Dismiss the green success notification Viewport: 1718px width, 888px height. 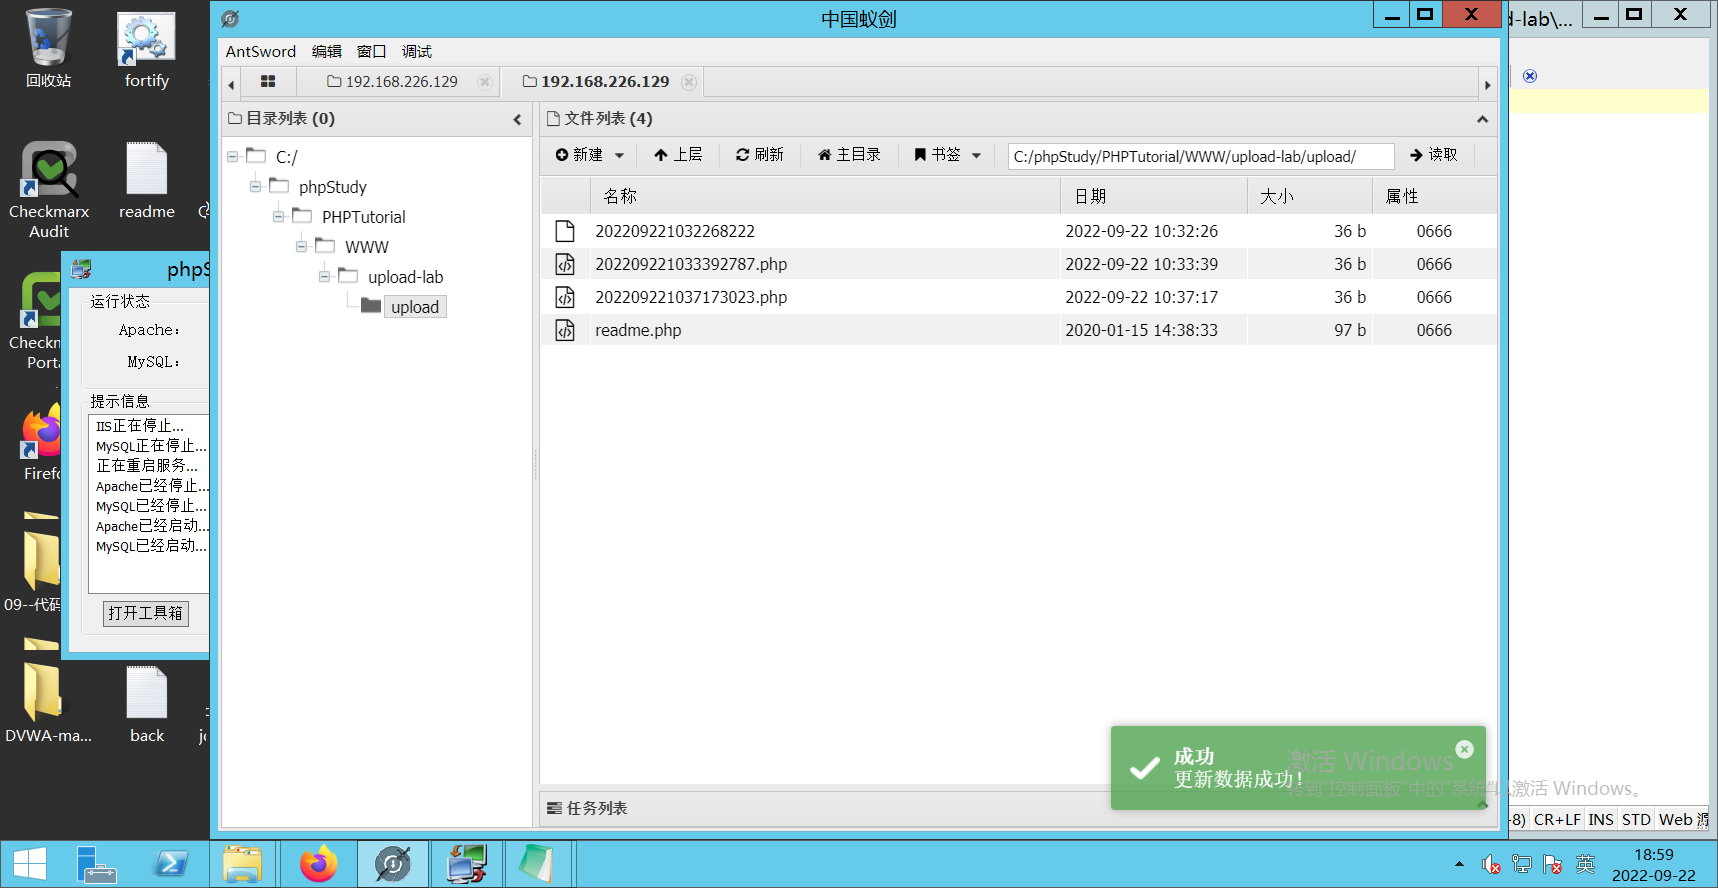coord(1464,749)
